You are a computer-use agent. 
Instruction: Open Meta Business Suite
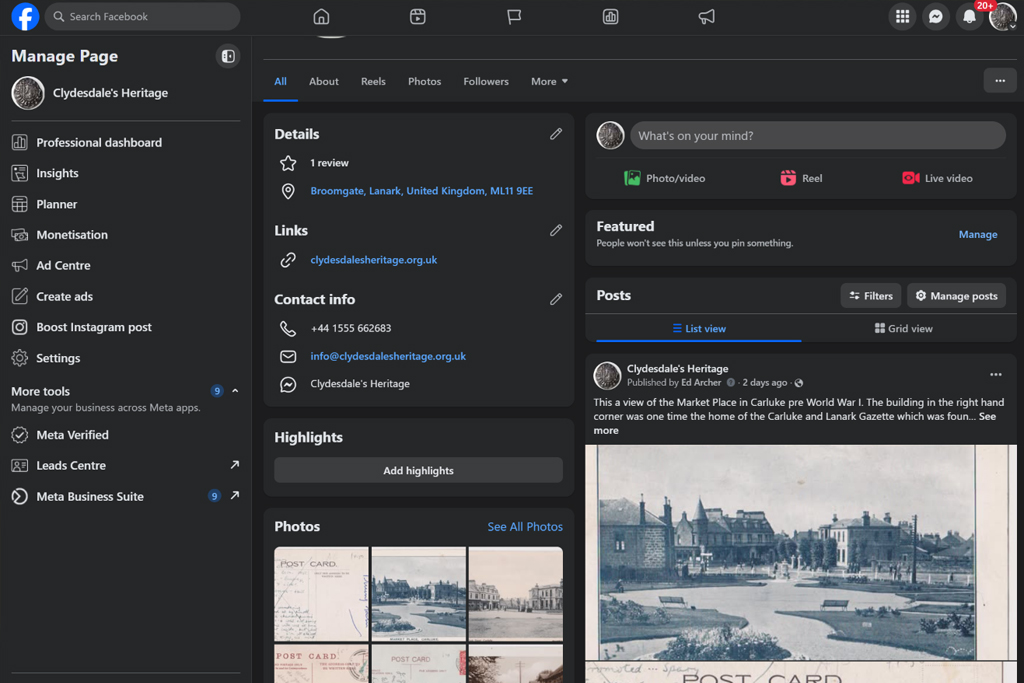125,496
